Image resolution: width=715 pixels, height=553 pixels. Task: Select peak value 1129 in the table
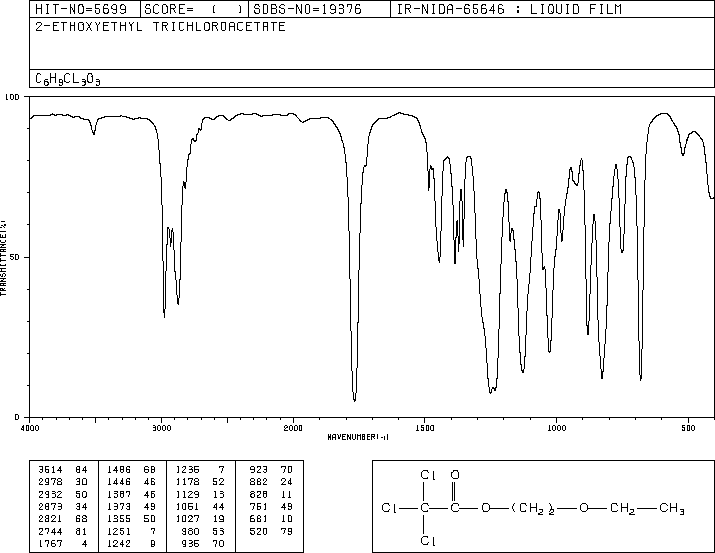click(188, 494)
